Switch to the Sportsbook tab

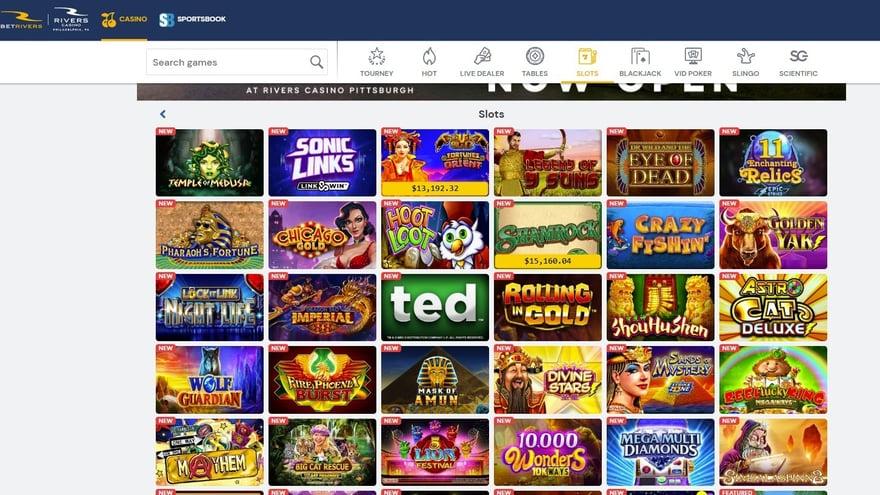(x=192, y=20)
